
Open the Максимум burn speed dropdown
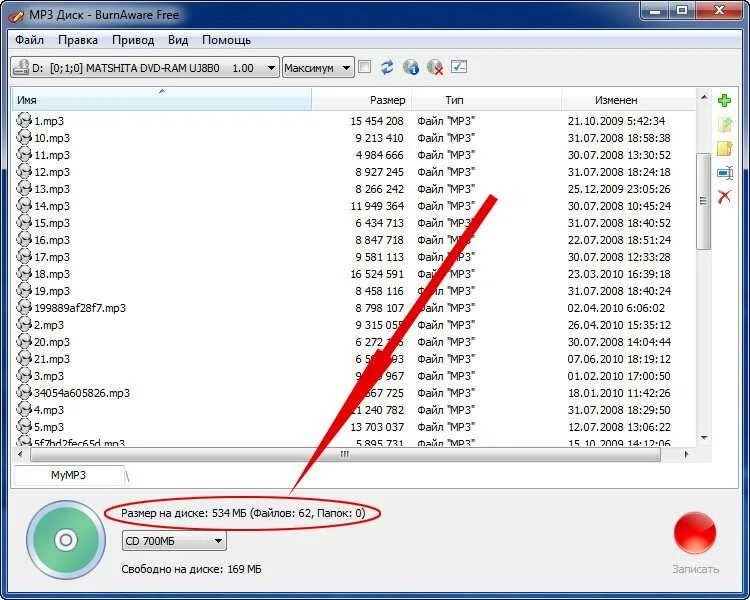[x=318, y=67]
